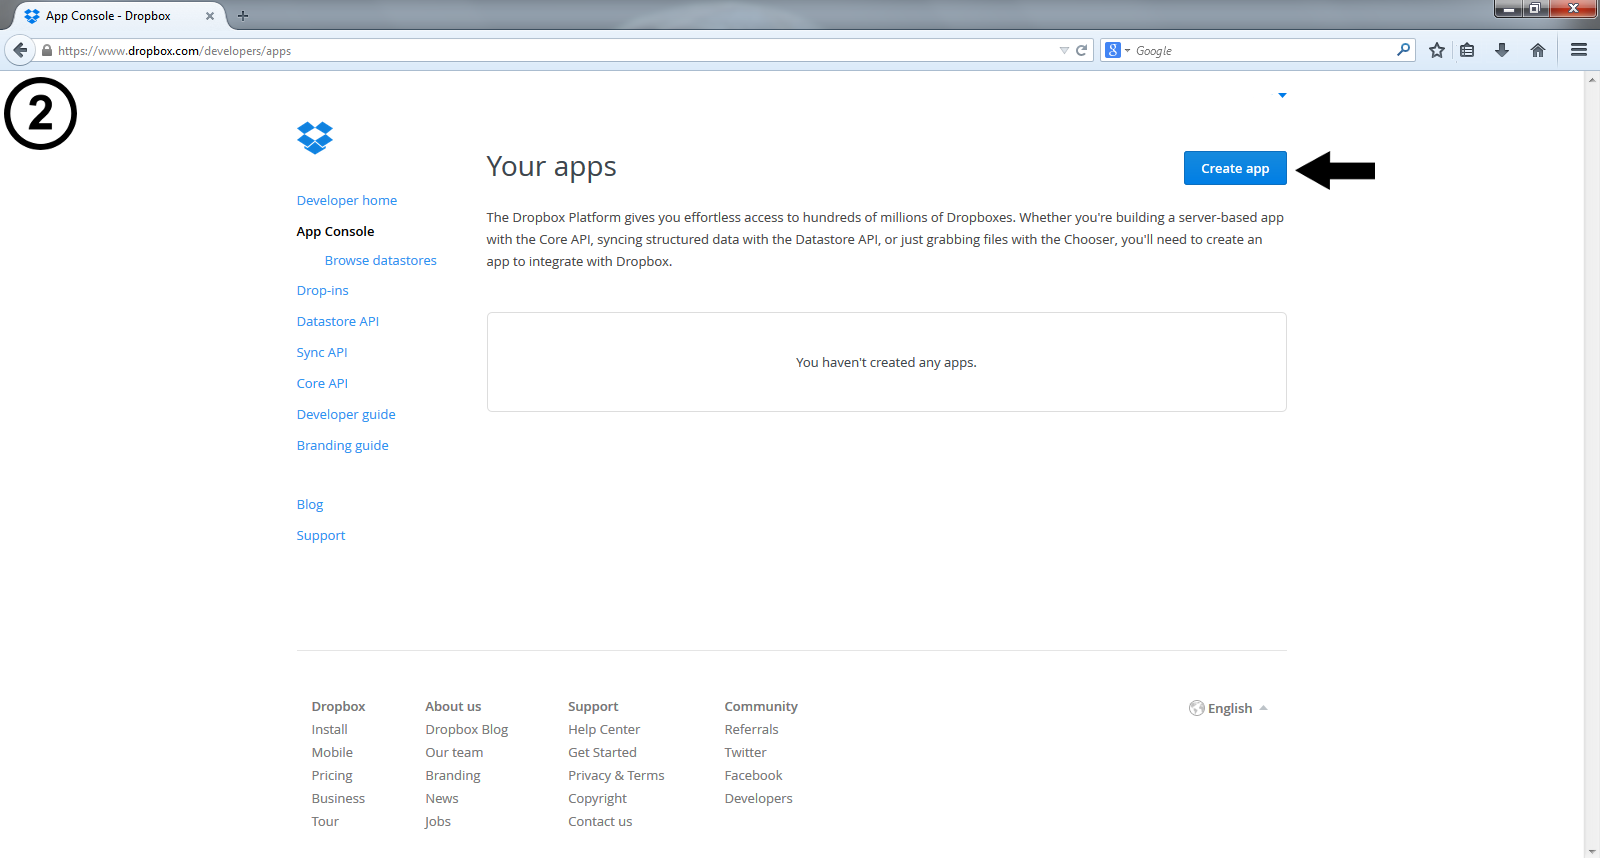The image size is (1600, 858).
Task: Reload the page with the refresh icon
Action: click(x=1081, y=50)
